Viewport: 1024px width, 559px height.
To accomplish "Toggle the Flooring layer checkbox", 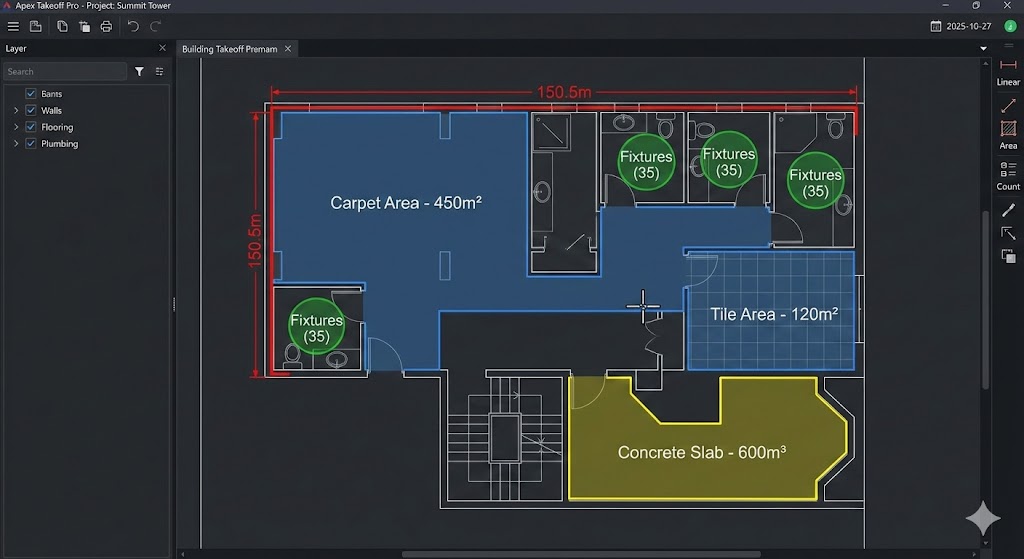I will click(31, 127).
